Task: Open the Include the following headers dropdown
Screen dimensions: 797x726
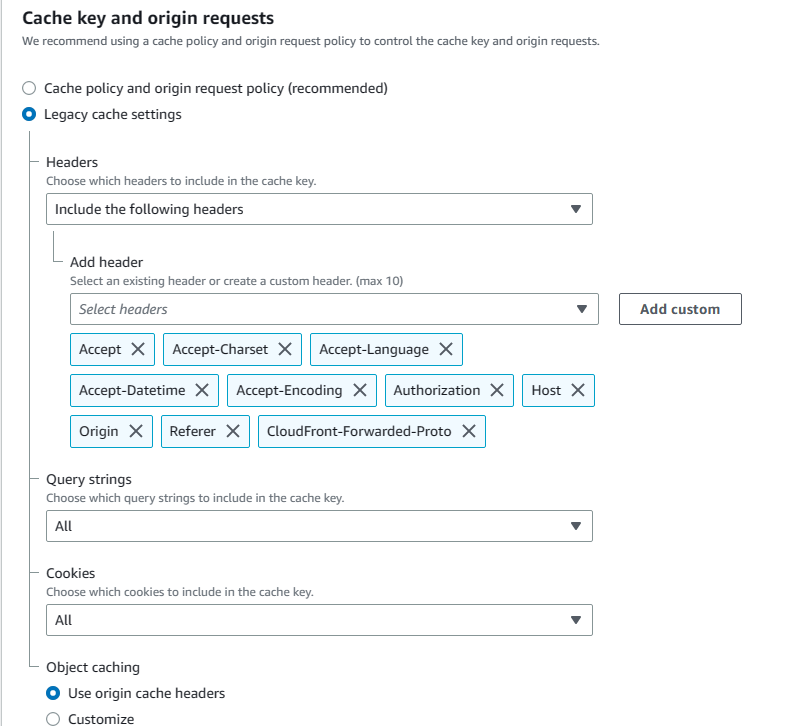Action: 319,209
